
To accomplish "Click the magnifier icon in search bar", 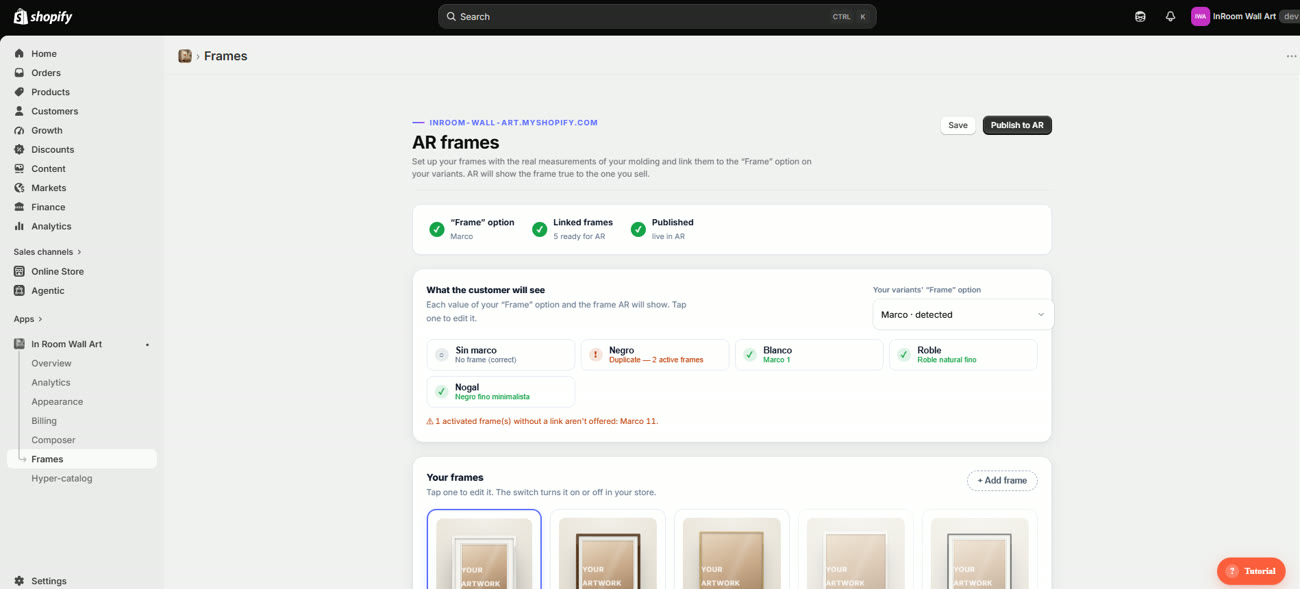I will click(x=451, y=16).
